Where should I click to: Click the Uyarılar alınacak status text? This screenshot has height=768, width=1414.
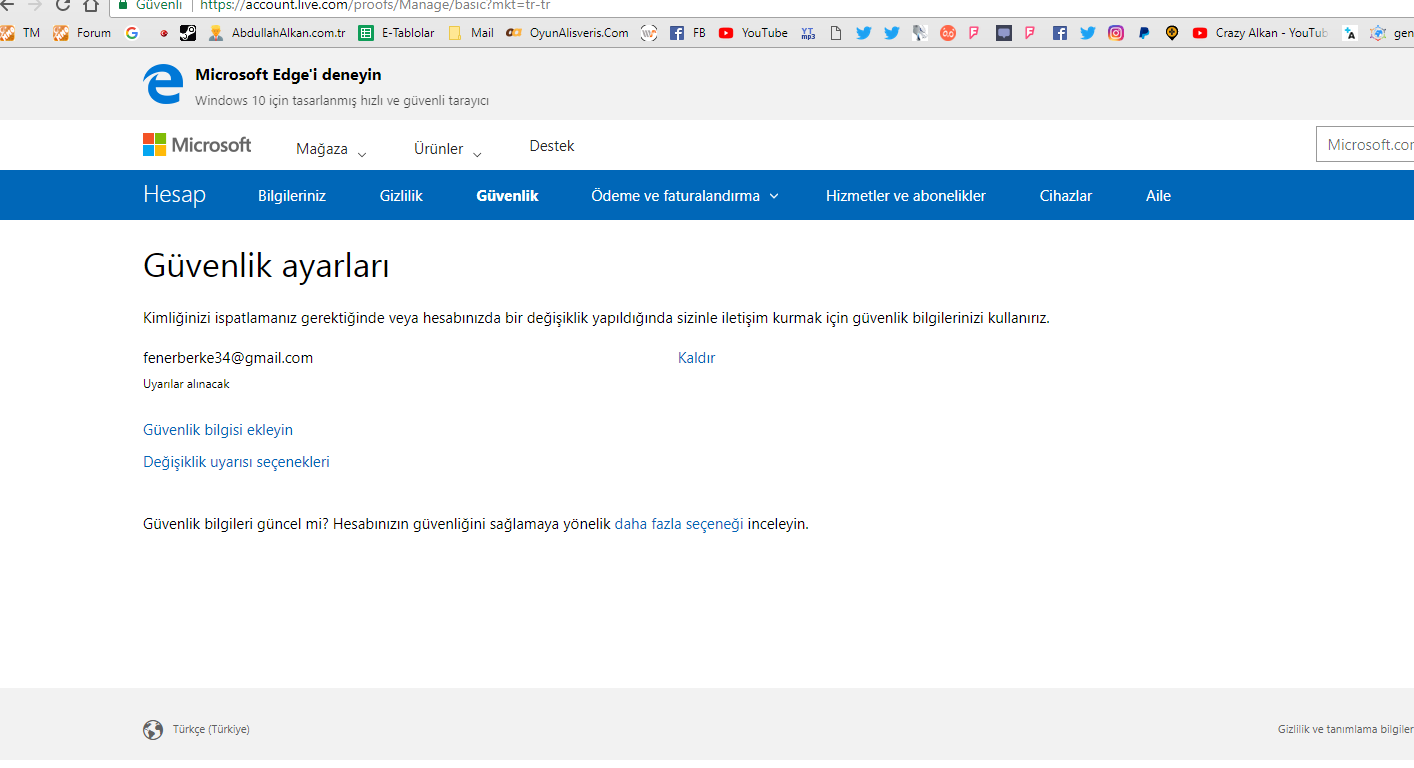pos(186,384)
